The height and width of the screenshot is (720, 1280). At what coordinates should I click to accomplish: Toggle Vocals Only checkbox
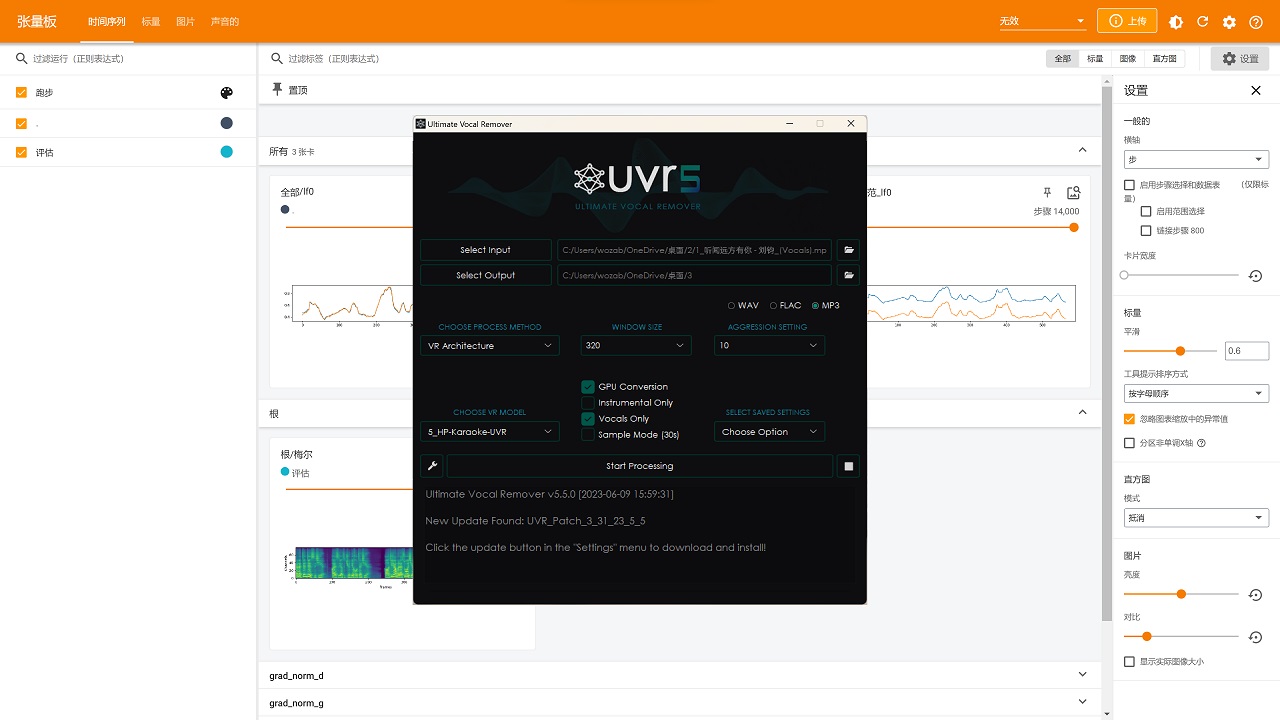click(588, 419)
